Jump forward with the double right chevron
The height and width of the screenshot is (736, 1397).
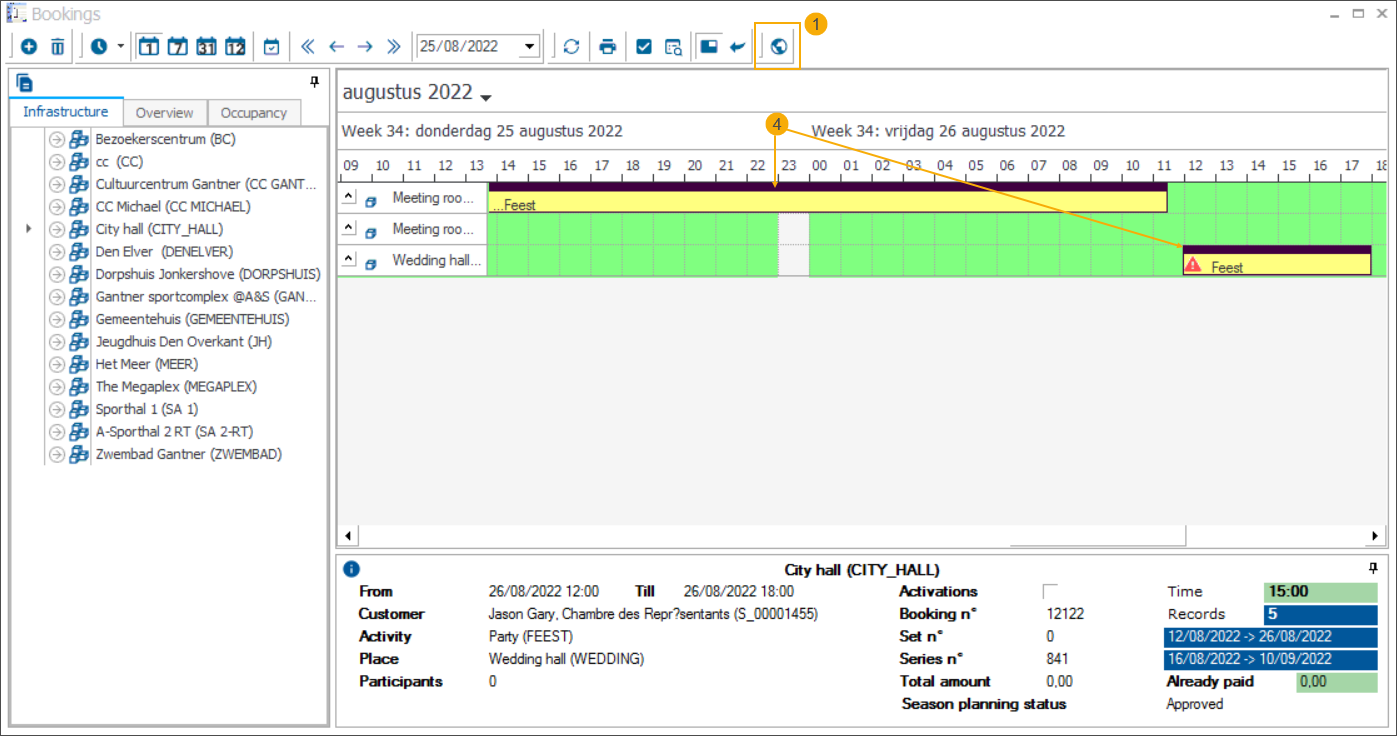[x=393, y=47]
